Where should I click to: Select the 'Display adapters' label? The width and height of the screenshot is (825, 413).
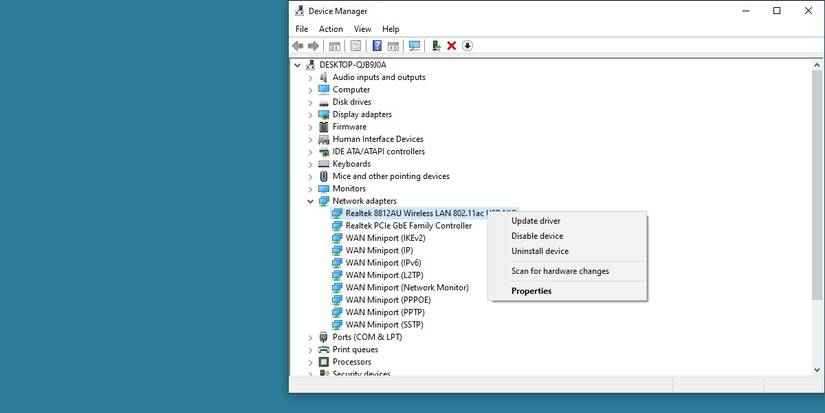click(362, 115)
